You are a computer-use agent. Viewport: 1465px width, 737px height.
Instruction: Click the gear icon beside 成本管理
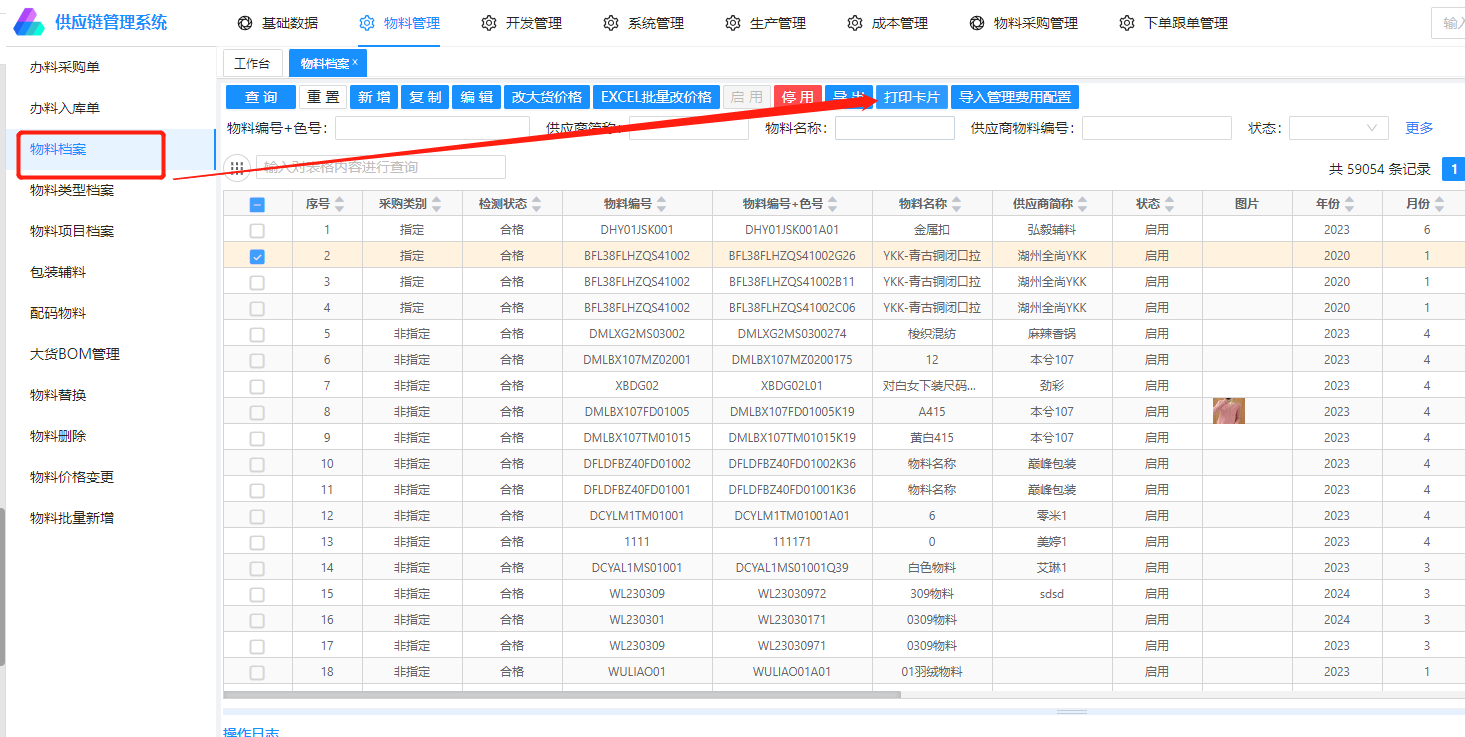(855, 23)
